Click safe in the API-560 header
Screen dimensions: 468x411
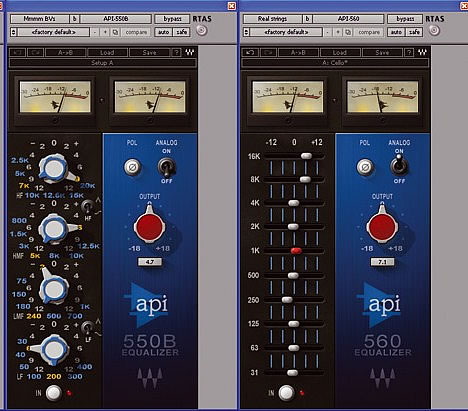[x=414, y=32]
